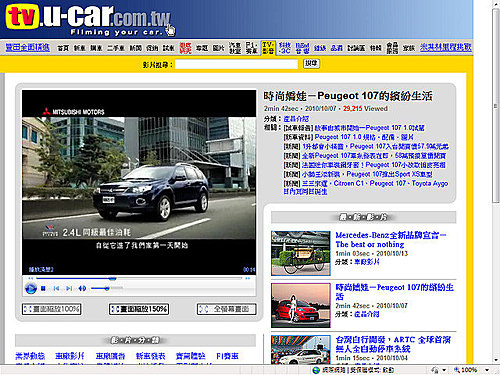
Task: Open related Peugeot 107 1.0 specs and pictures link
Action: [364, 137]
